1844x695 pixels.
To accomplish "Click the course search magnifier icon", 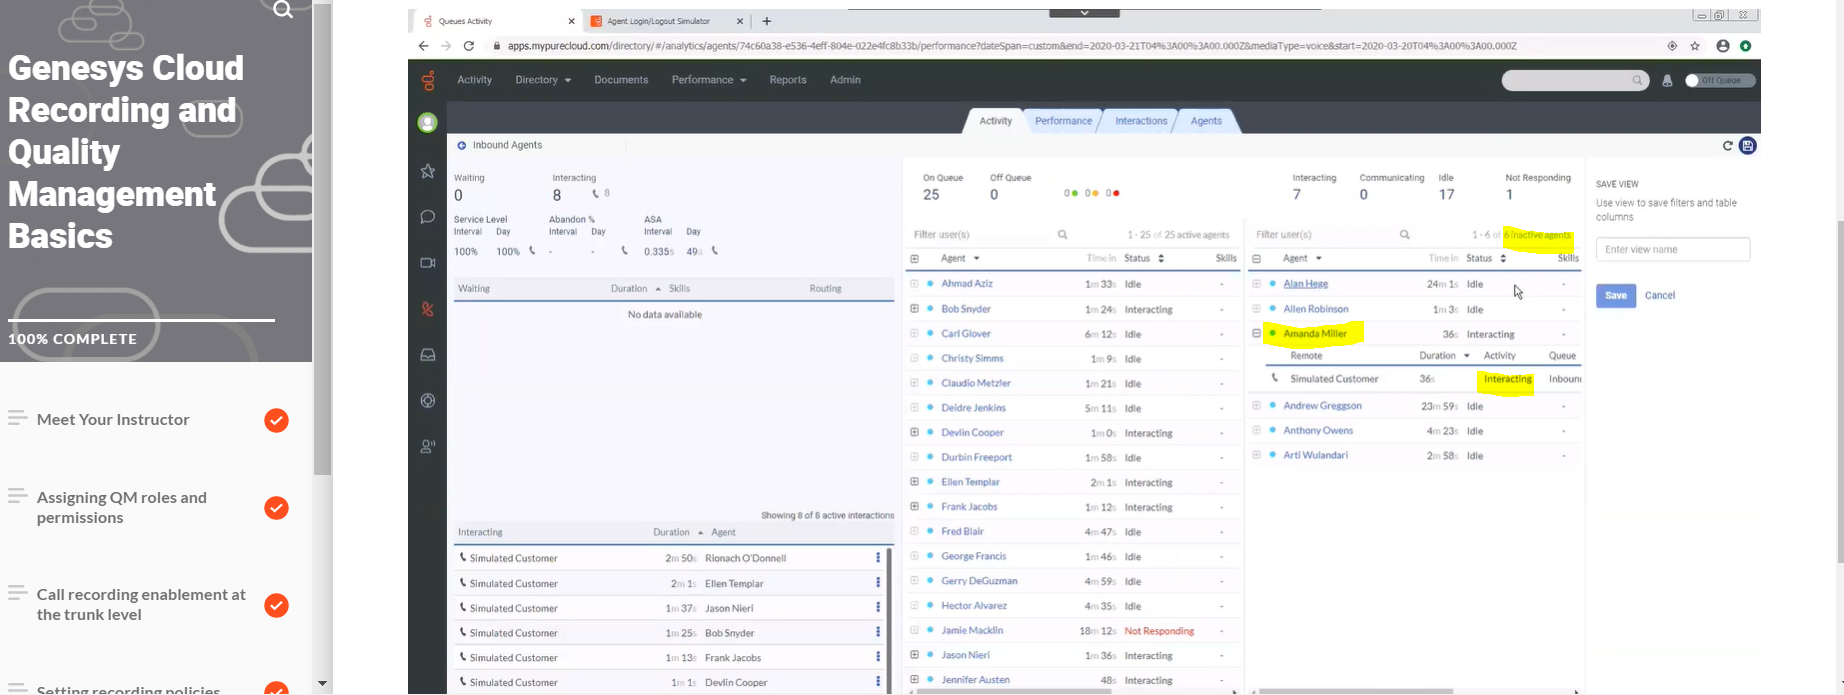I will pyautogui.click(x=283, y=10).
